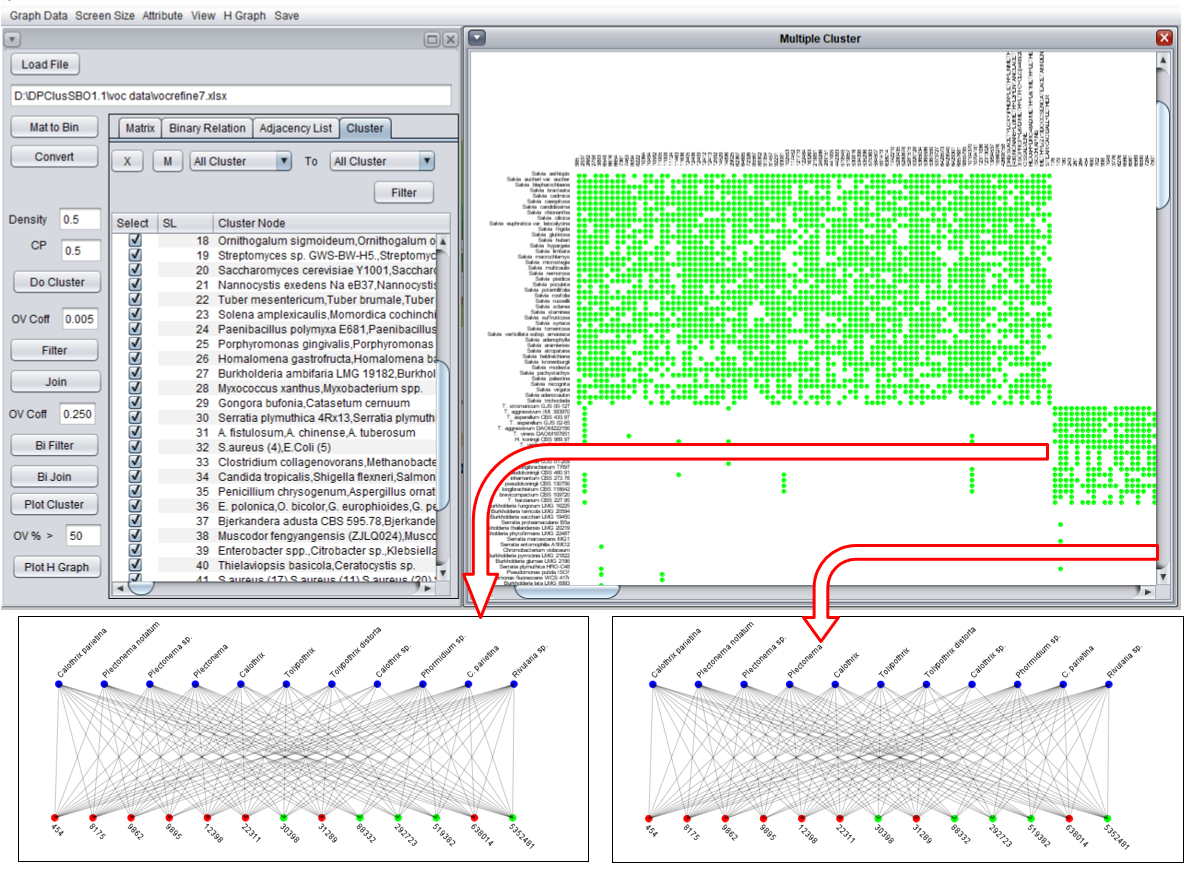Open the Attribute menu
Image resolution: width=1187 pixels, height=871 pixels.
click(162, 15)
